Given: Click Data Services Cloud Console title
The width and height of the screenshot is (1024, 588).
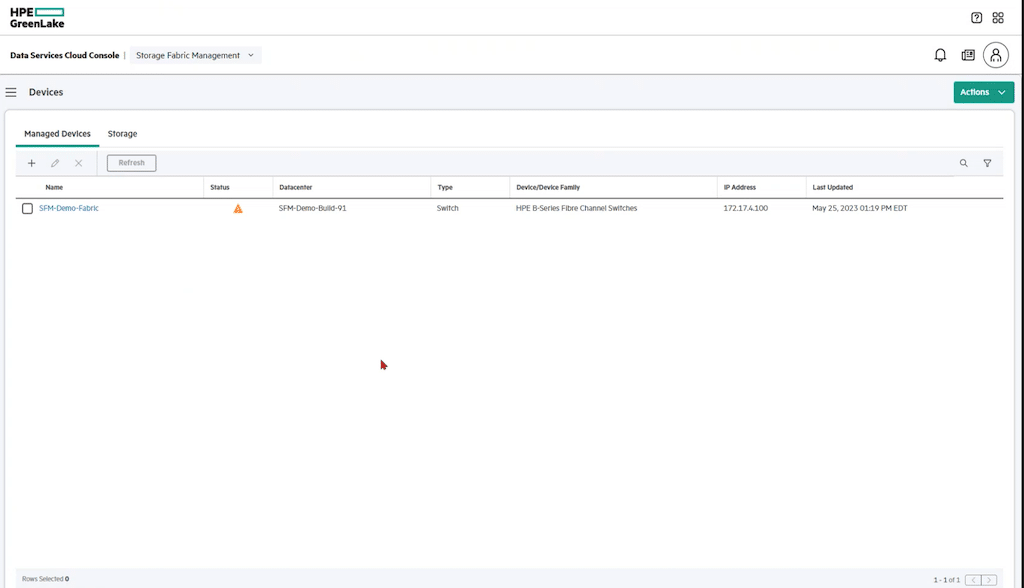Looking at the screenshot, I should click(65, 56).
